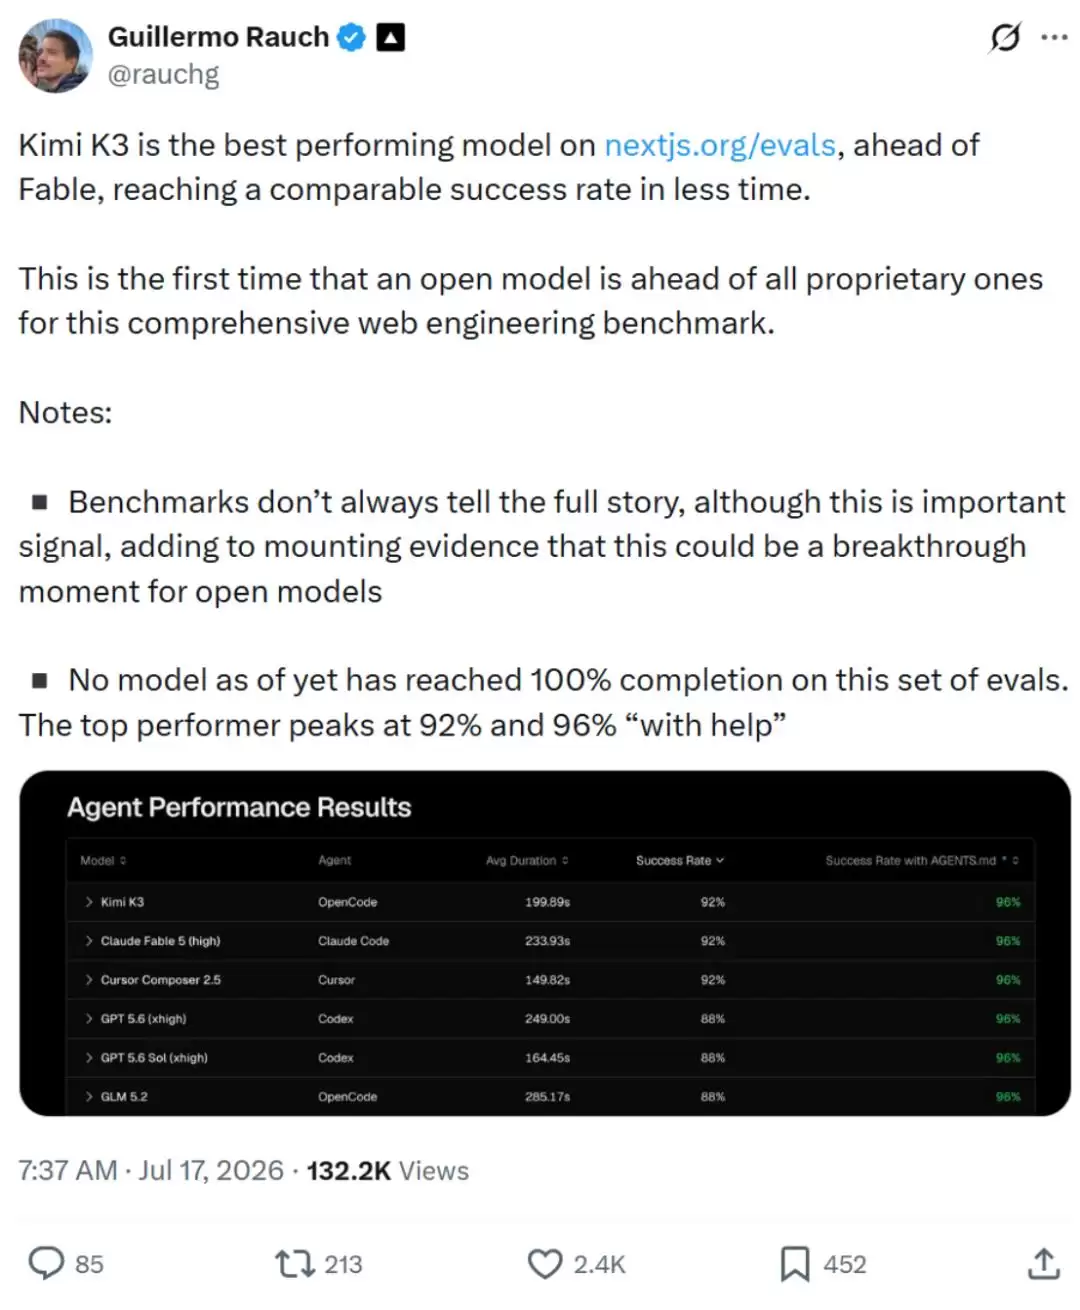Expand the Claude Fable 5 (high) row

551,941
